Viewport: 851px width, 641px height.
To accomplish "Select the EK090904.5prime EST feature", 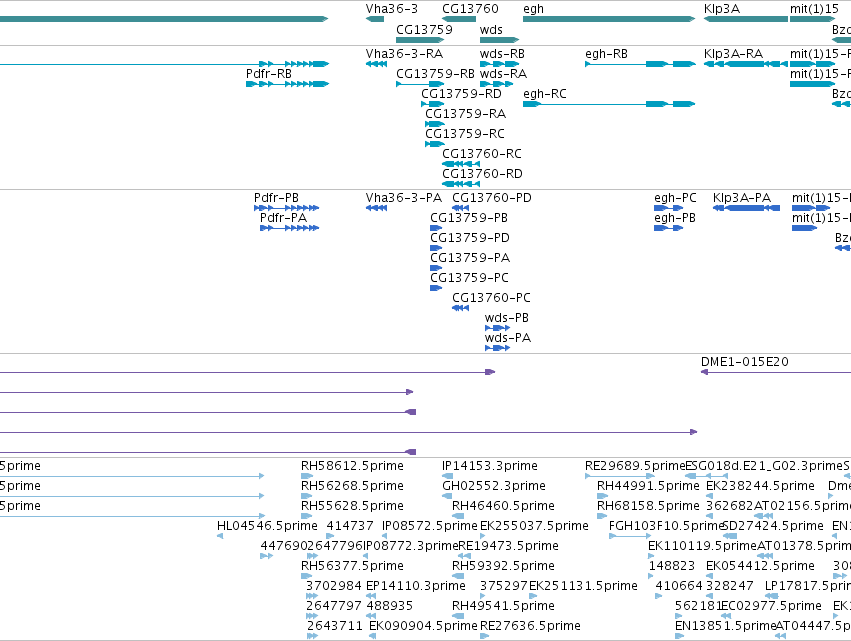I will coord(372,636).
